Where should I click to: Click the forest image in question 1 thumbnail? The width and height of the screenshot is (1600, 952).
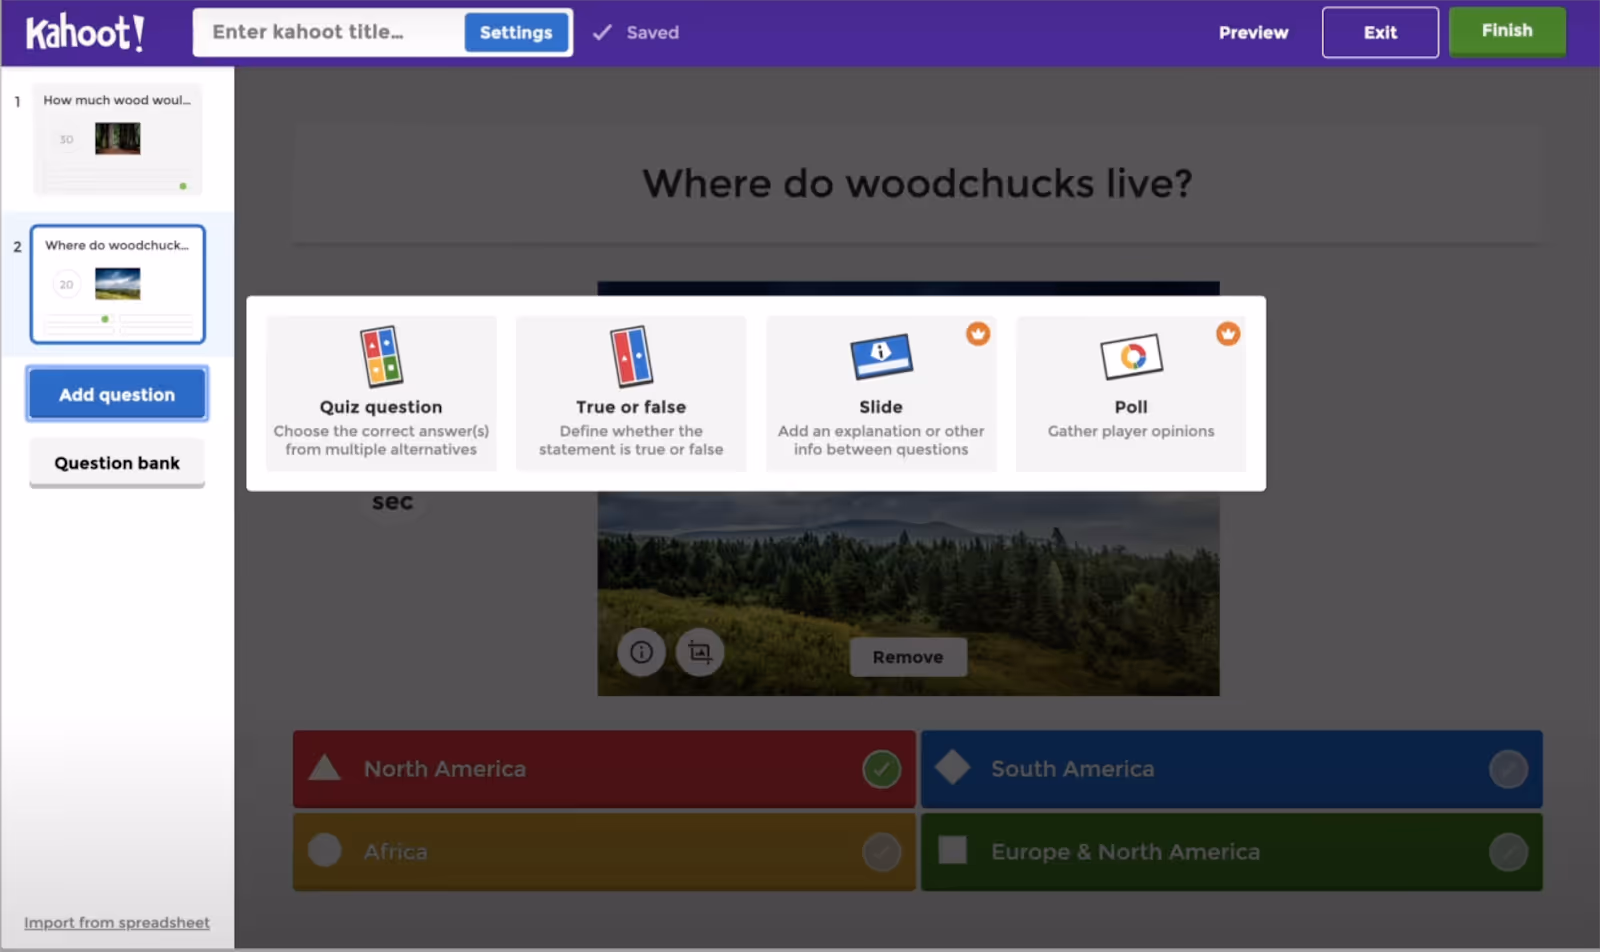118,139
